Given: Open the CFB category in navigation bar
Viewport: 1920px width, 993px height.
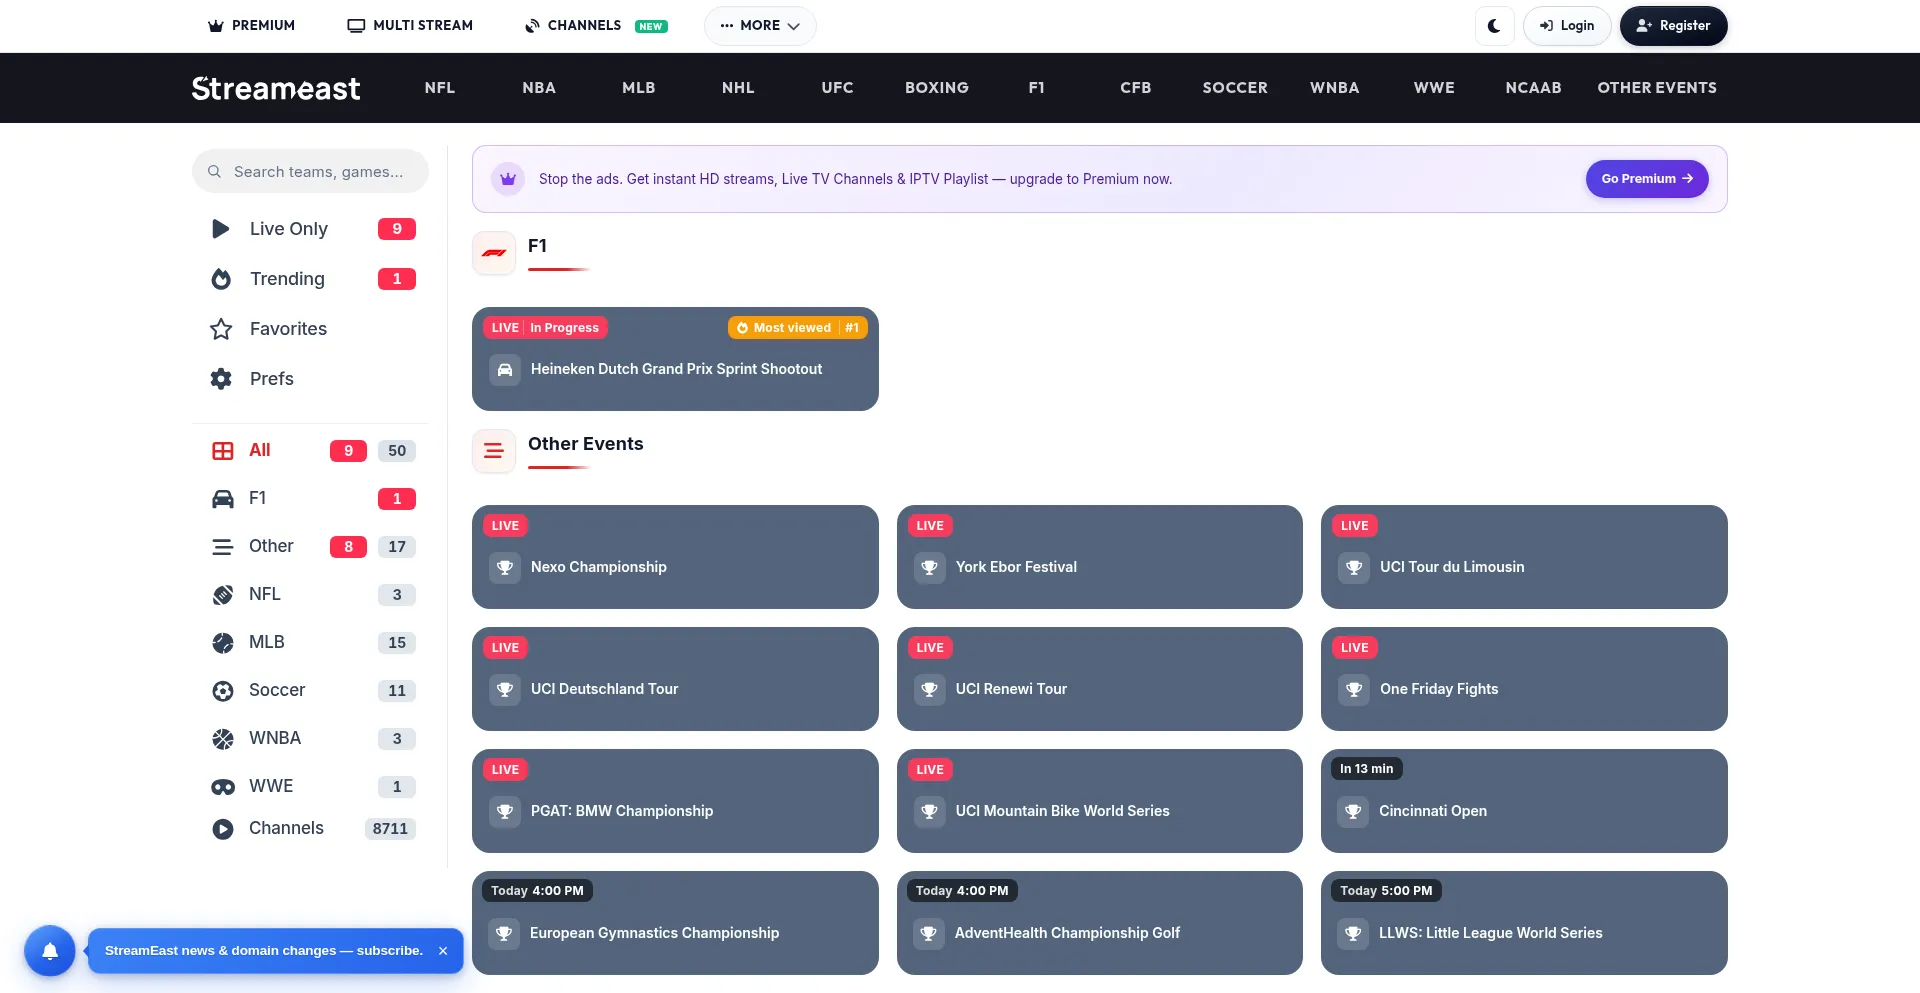Looking at the screenshot, I should coord(1136,88).
